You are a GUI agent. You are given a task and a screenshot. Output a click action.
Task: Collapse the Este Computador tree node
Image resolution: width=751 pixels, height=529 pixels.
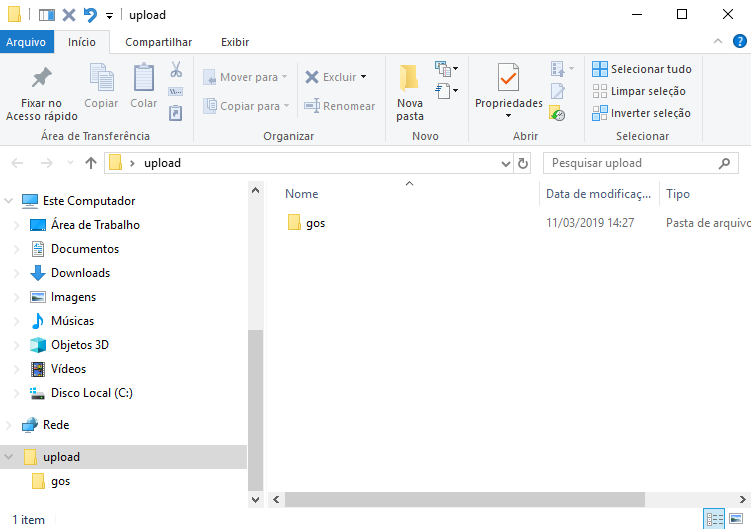(9, 201)
